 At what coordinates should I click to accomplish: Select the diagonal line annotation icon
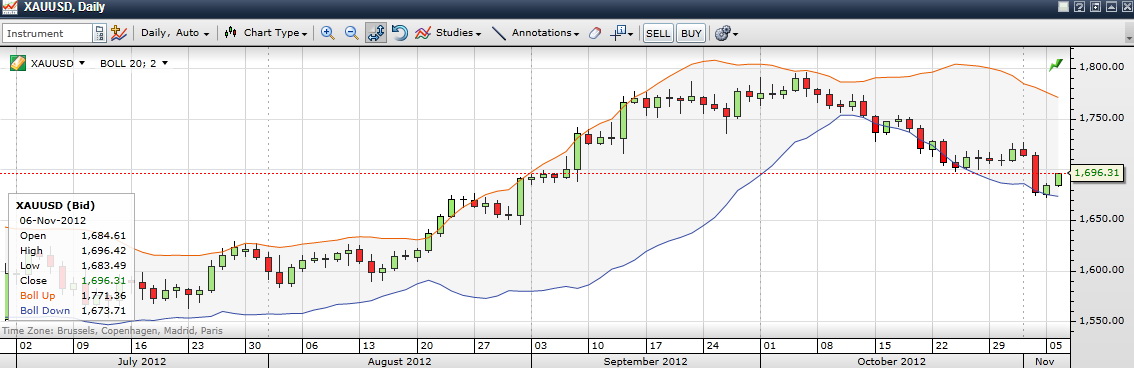point(498,33)
